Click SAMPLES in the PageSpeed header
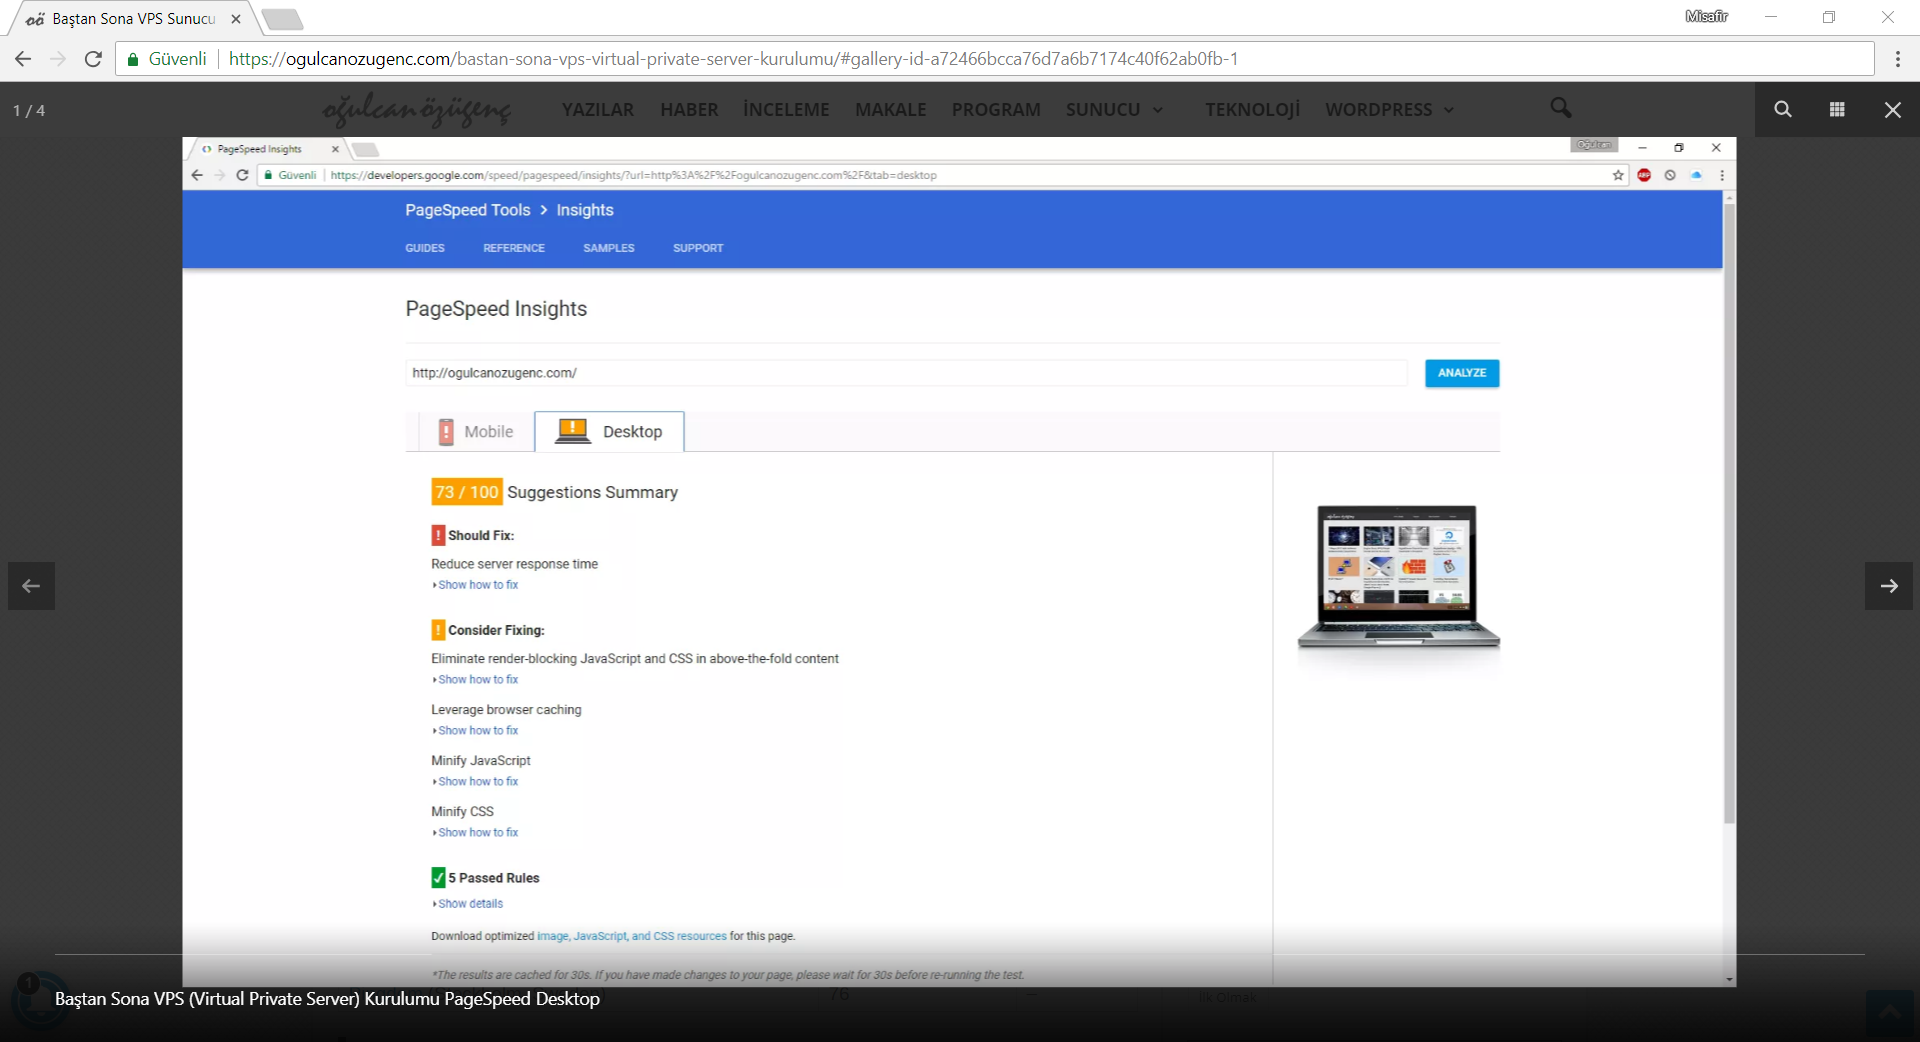The image size is (1920, 1042). tap(609, 248)
